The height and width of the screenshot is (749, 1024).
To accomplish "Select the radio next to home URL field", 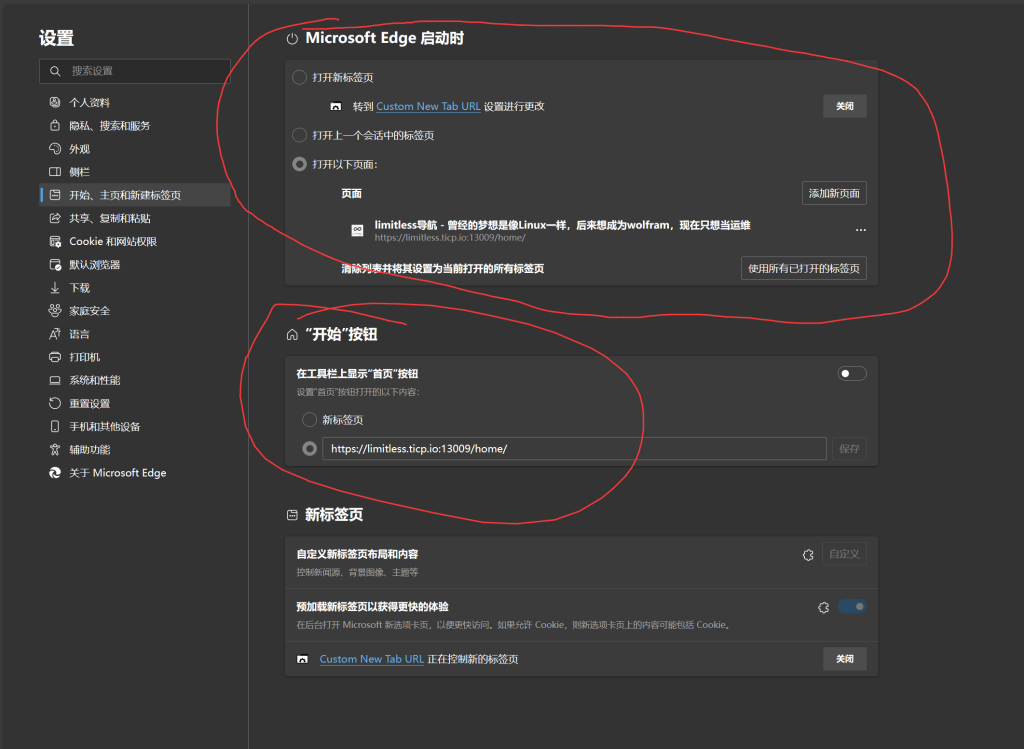I will tap(310, 449).
